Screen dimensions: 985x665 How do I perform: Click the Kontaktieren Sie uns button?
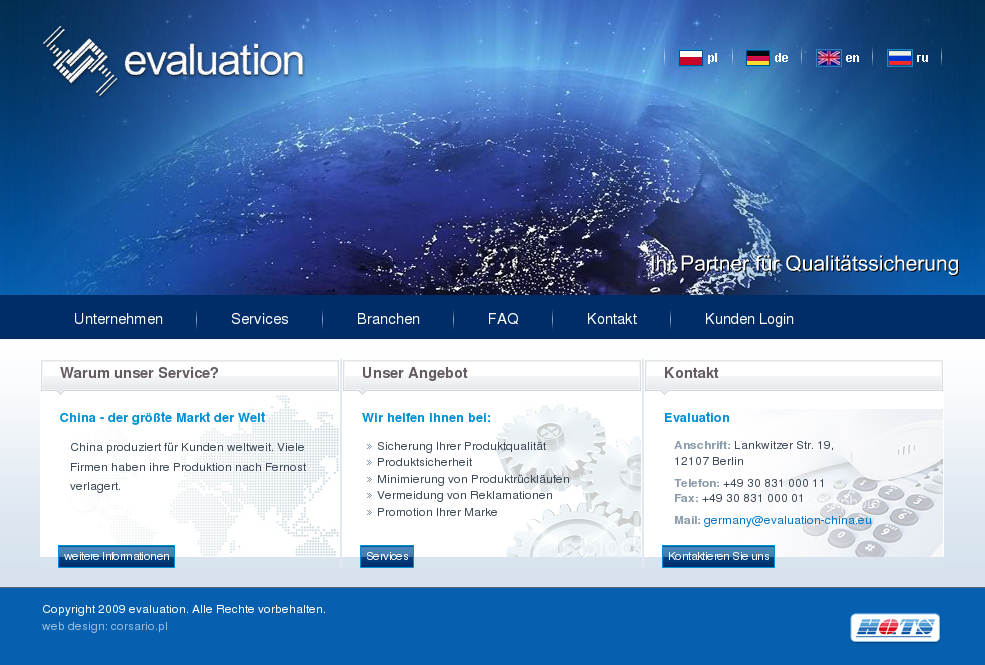click(x=718, y=556)
